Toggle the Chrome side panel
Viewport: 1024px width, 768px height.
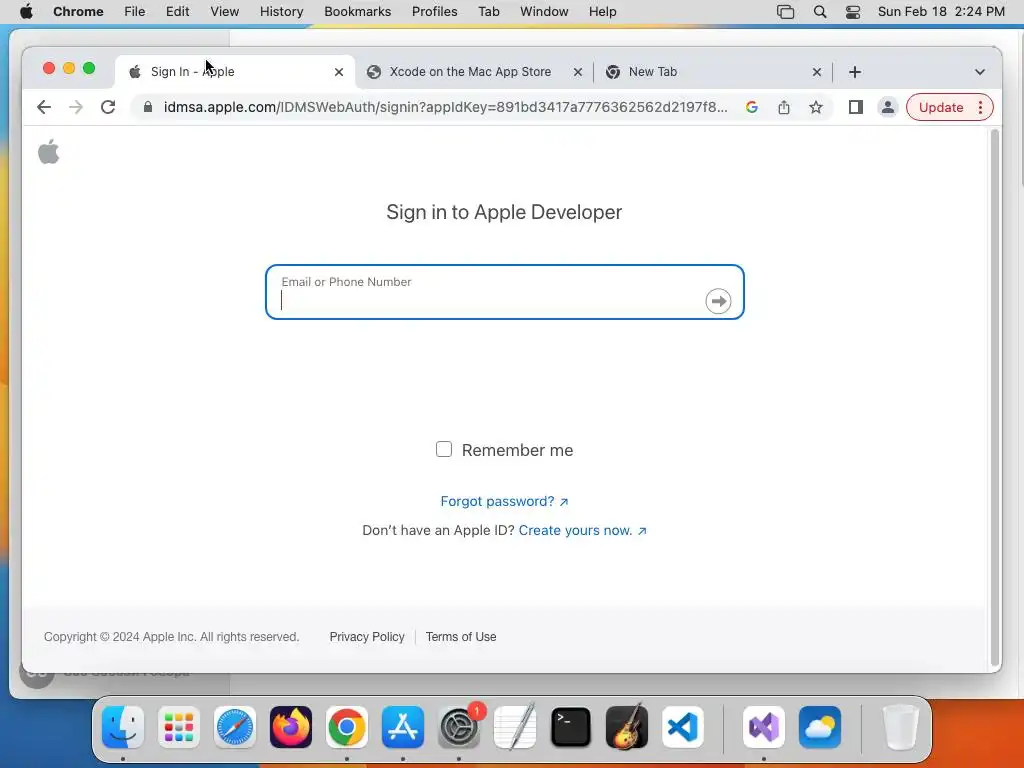coord(856,107)
